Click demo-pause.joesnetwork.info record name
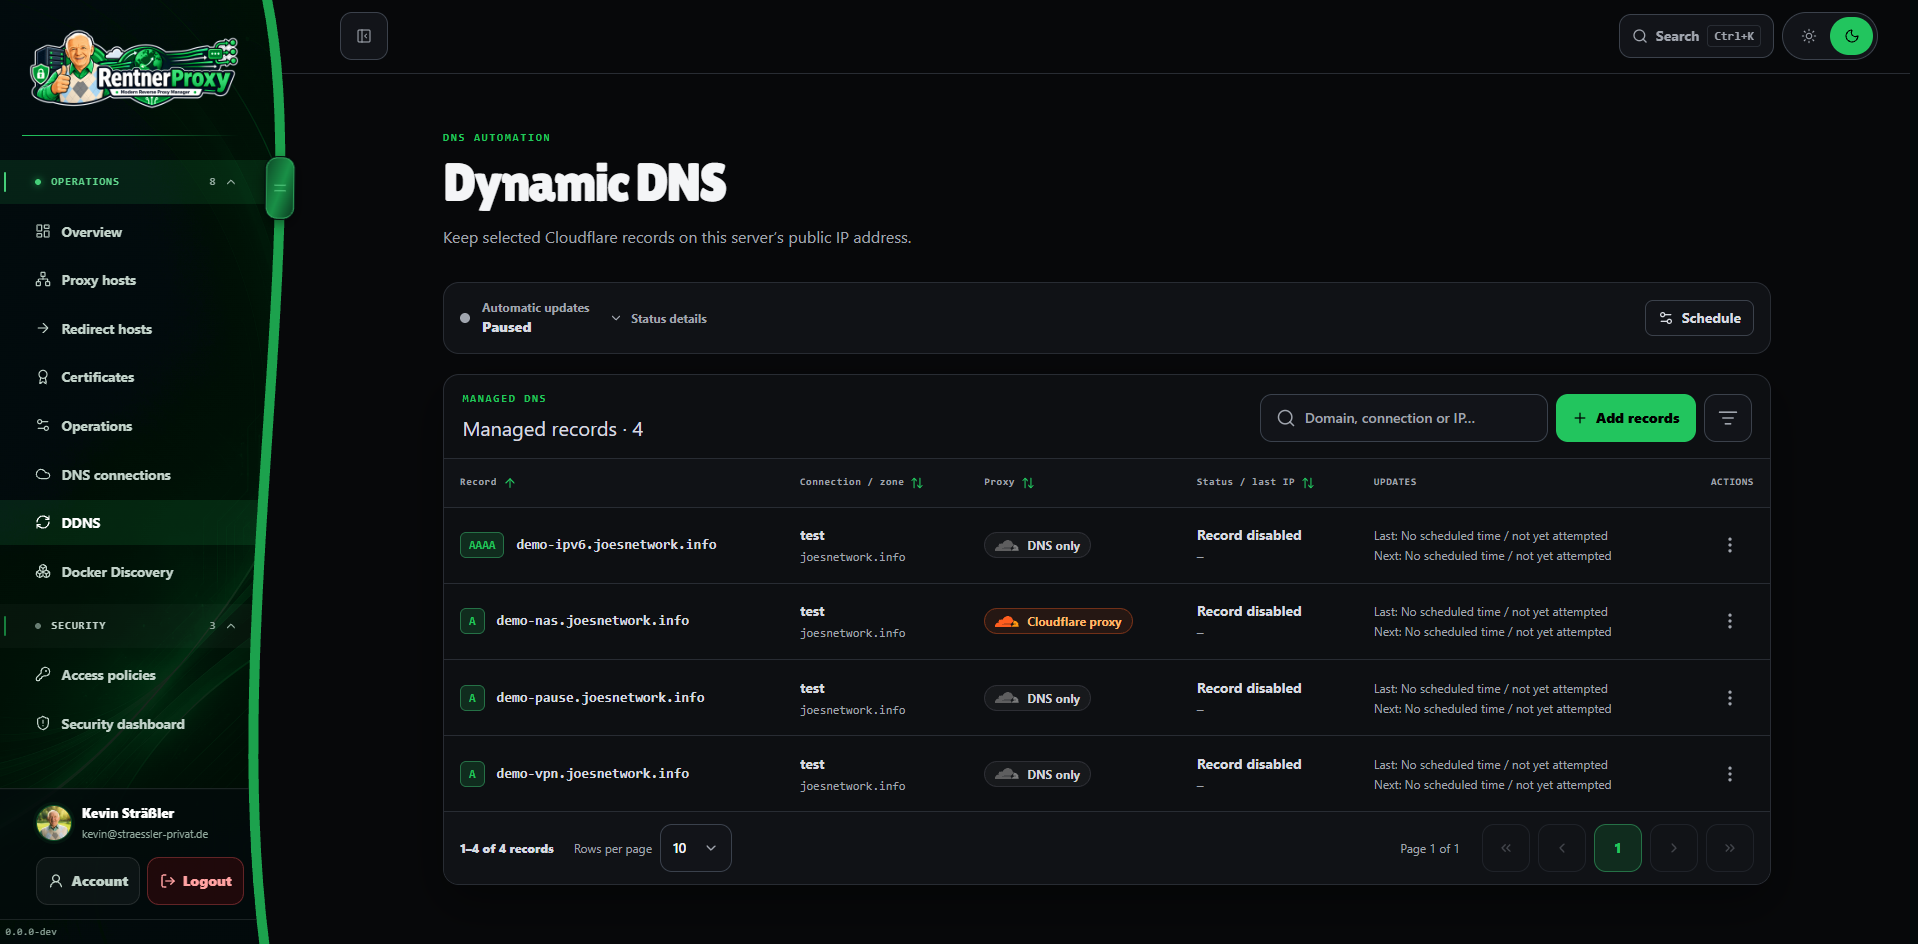The height and width of the screenshot is (944, 1918). point(600,698)
